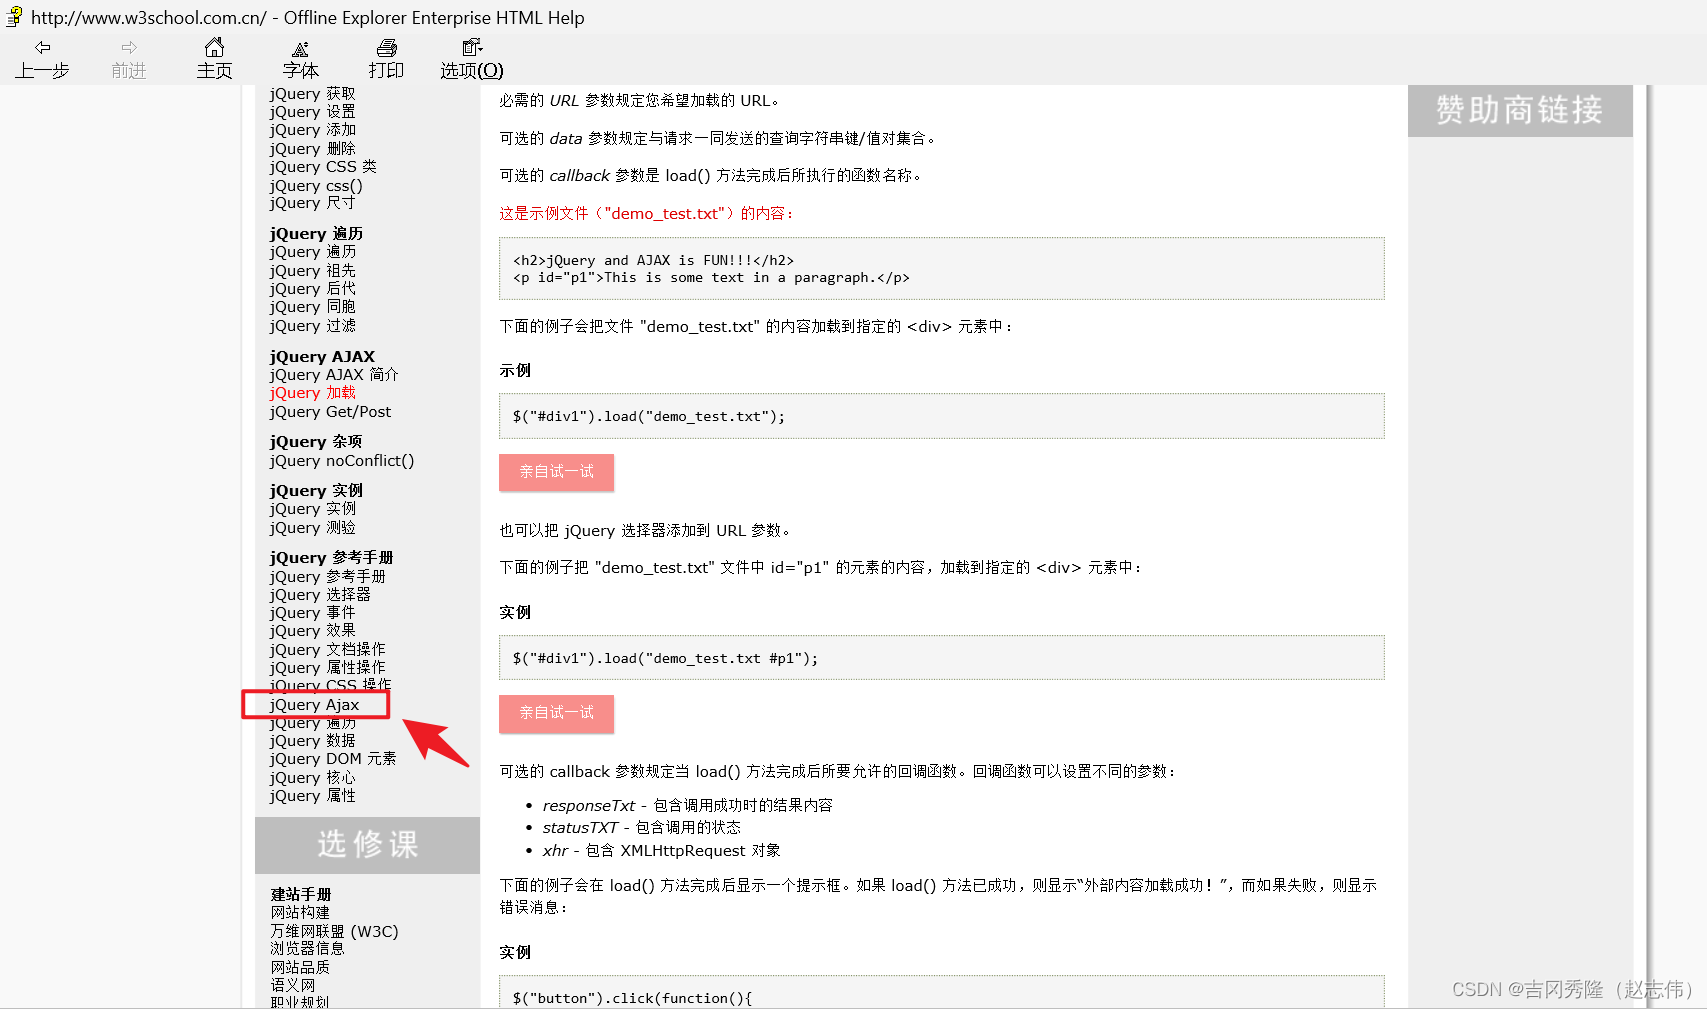Click the red demo_test.txt note line
The width and height of the screenshot is (1707, 1009).
(647, 214)
